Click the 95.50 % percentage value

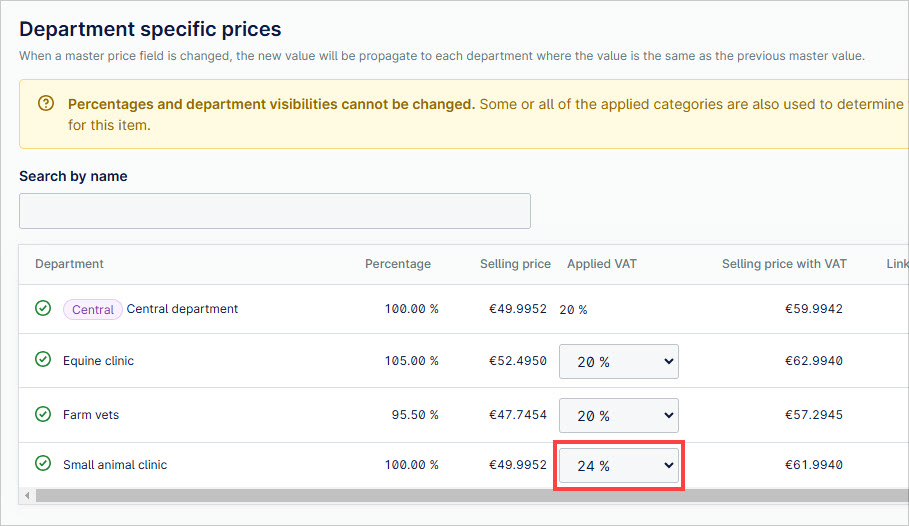(x=415, y=415)
